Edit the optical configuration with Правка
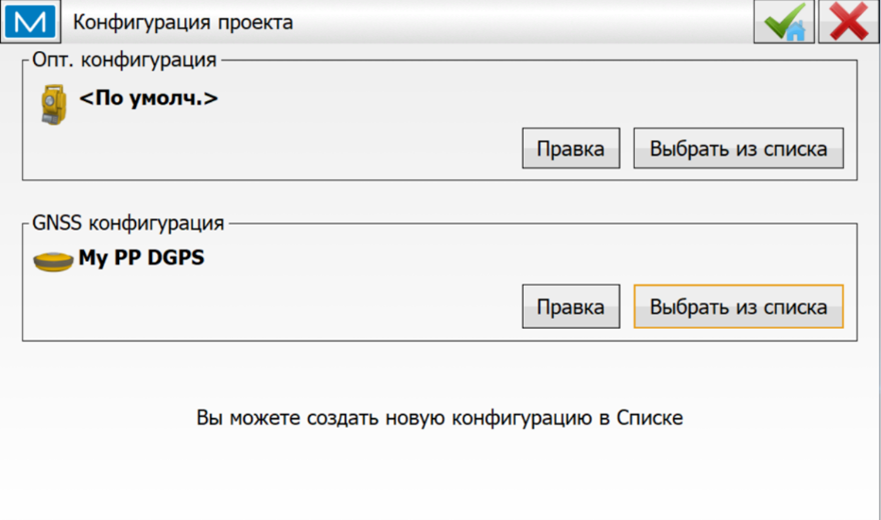Viewport: 881px width, 520px height. coord(571,148)
